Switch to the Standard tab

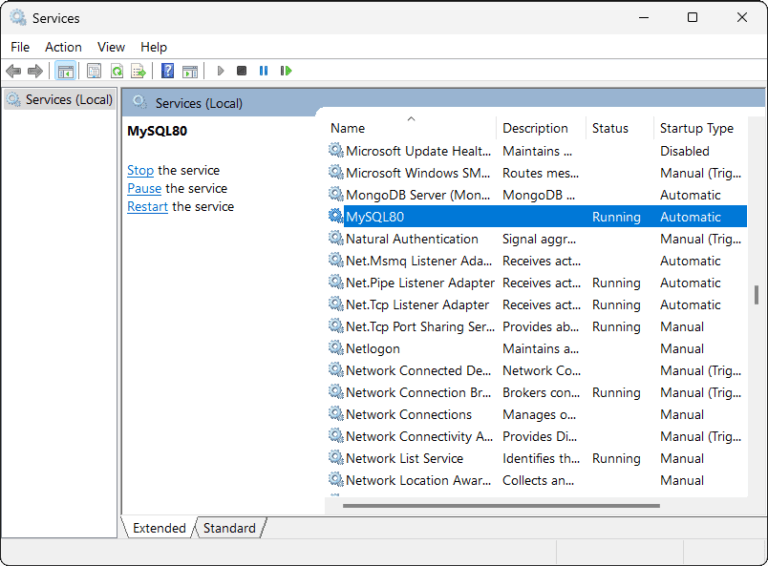click(229, 528)
